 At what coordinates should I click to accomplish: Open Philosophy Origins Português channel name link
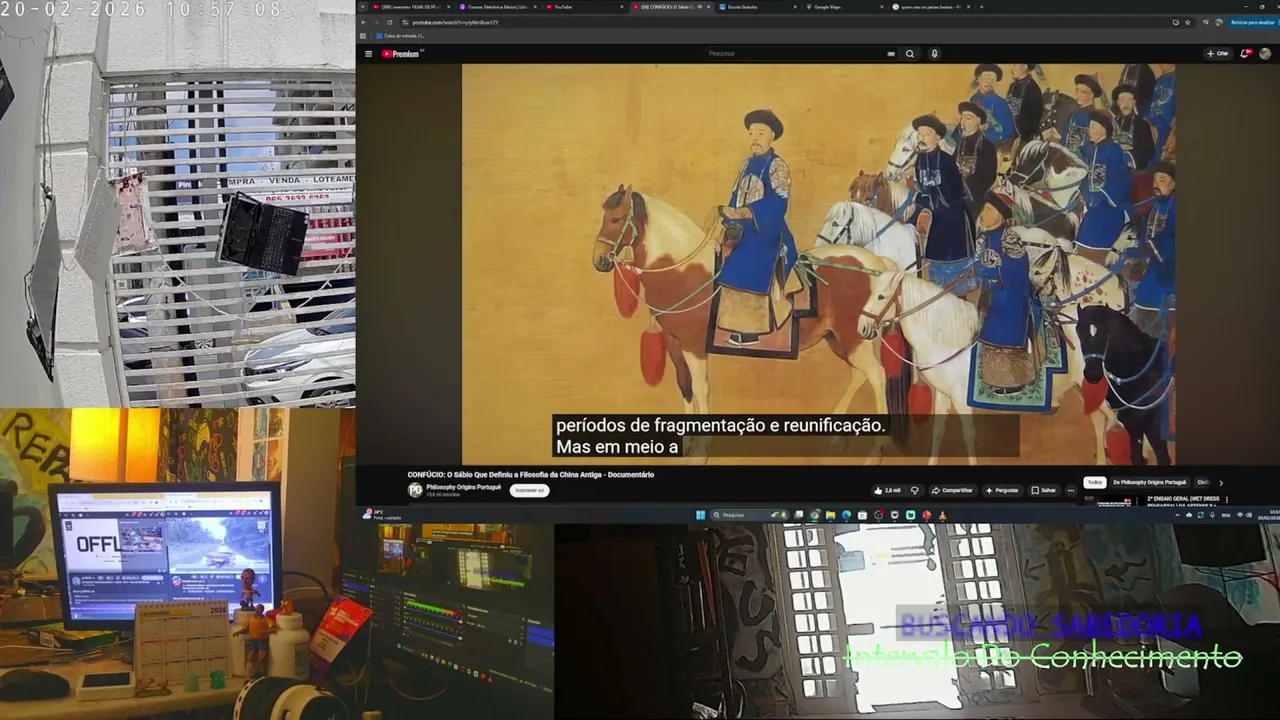click(x=464, y=486)
